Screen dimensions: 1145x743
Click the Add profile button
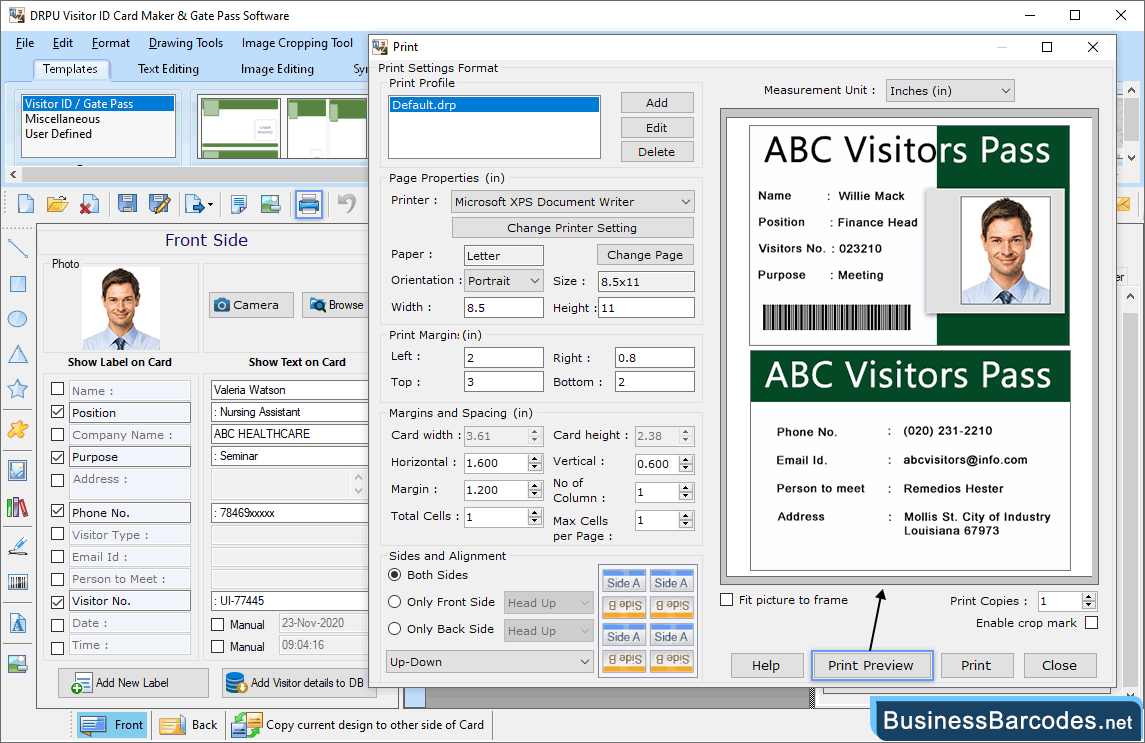point(656,103)
